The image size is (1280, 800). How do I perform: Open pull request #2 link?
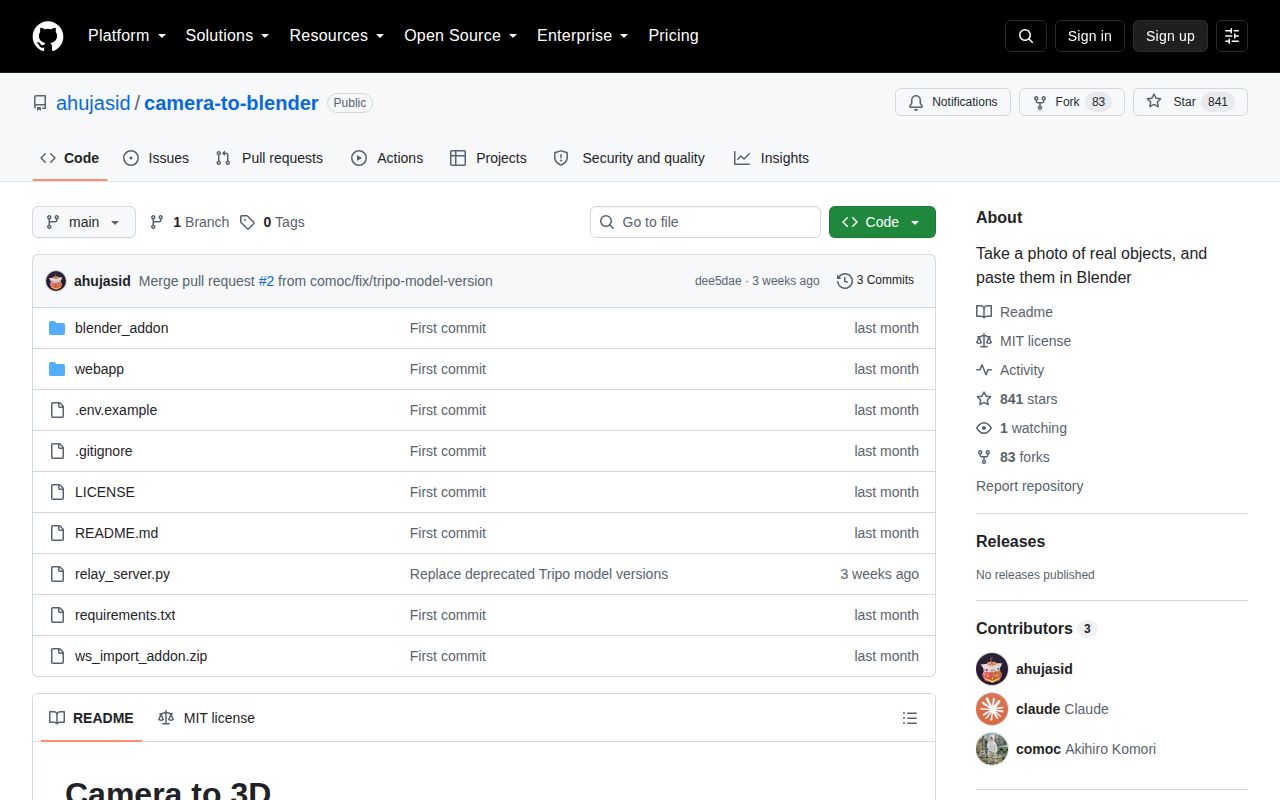click(266, 281)
